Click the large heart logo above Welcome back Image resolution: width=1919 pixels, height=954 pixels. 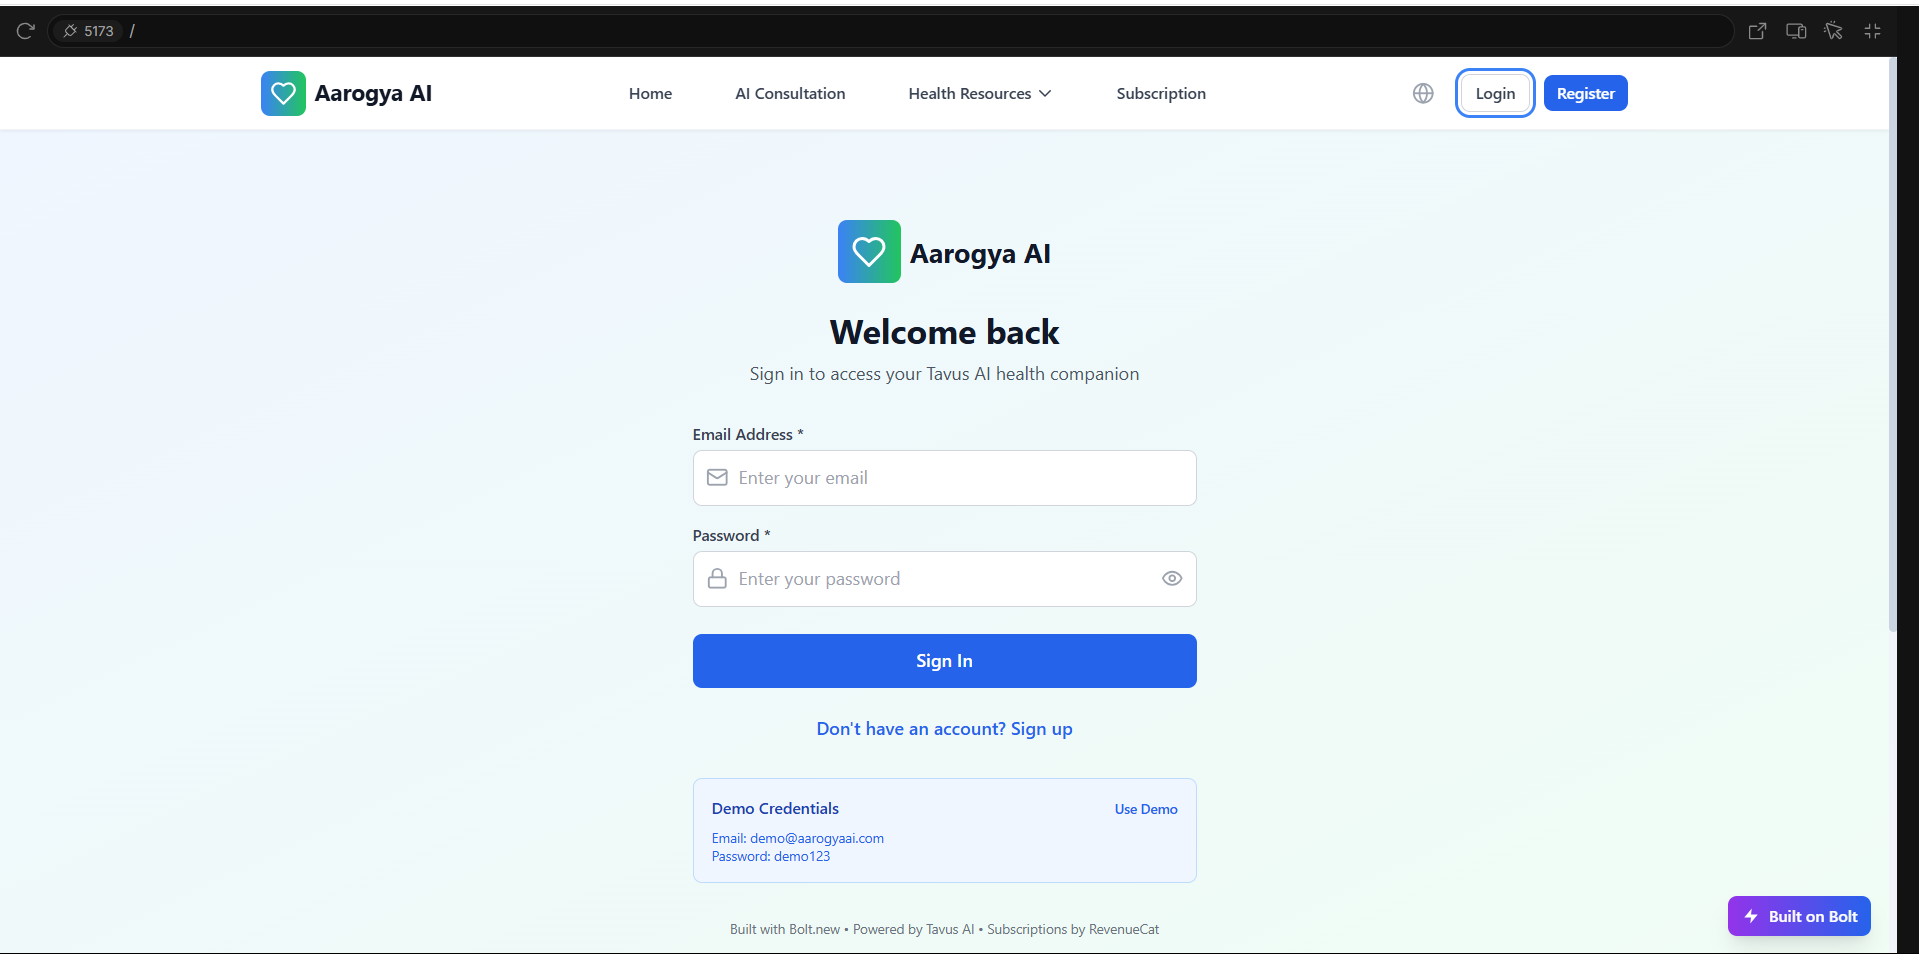(x=869, y=252)
